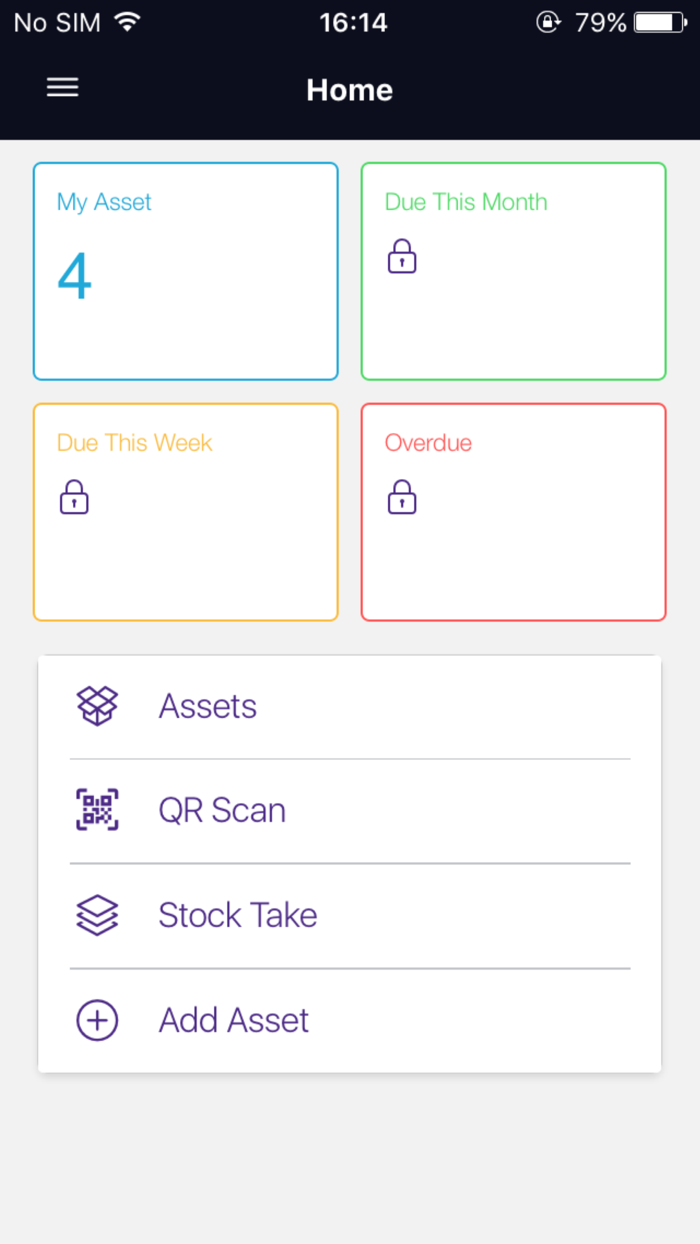This screenshot has width=700, height=1244.
Task: Open the hamburger navigation menu
Action: pyautogui.click(x=62, y=88)
